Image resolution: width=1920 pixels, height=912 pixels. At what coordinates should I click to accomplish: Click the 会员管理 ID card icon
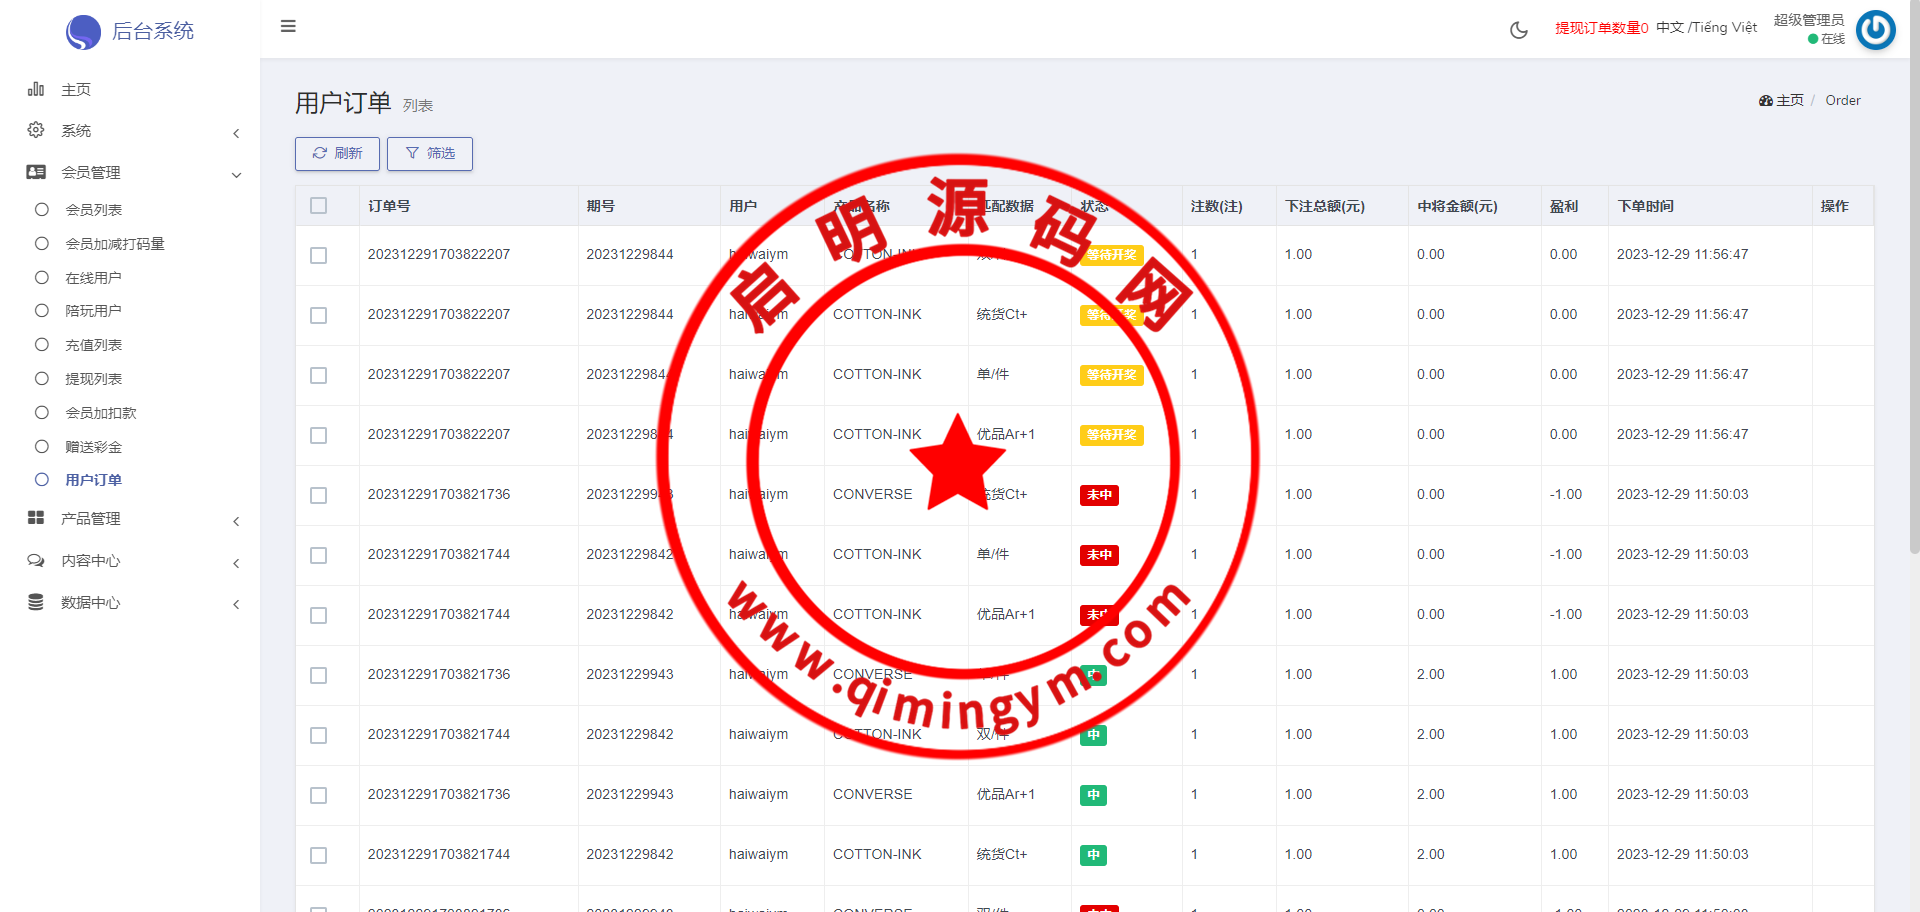click(x=36, y=173)
